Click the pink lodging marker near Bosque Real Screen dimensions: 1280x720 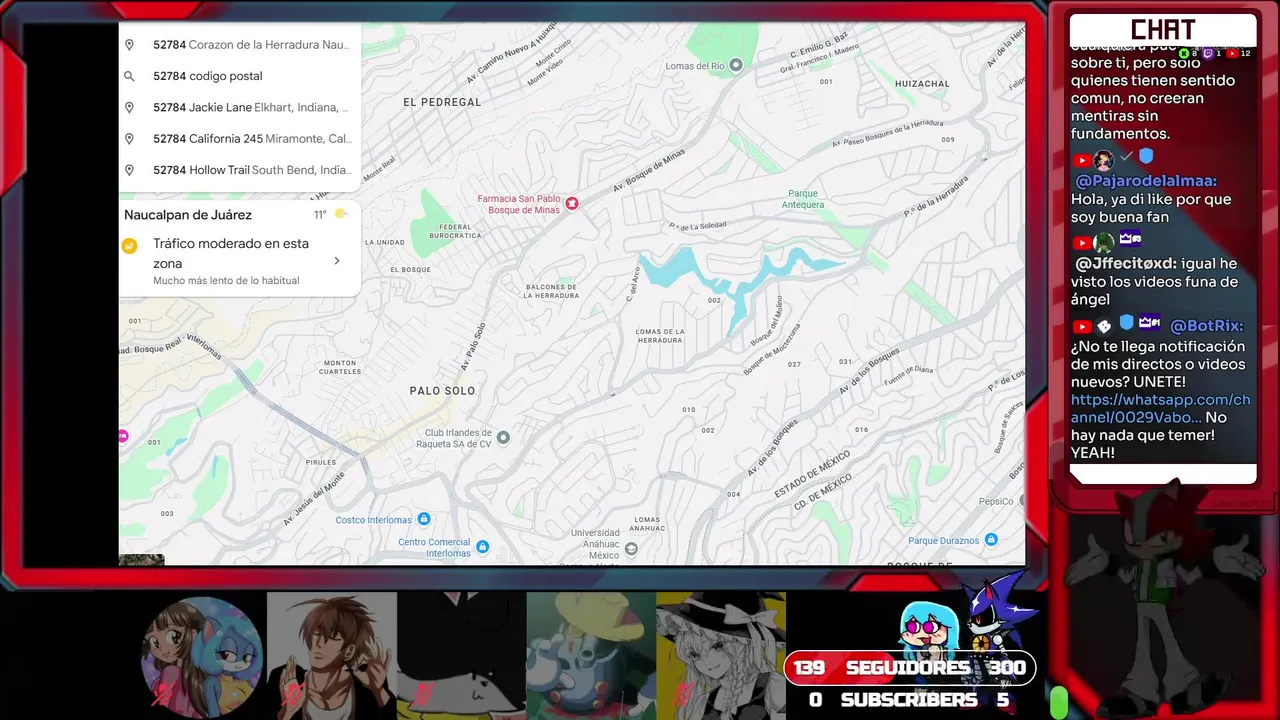(123, 436)
